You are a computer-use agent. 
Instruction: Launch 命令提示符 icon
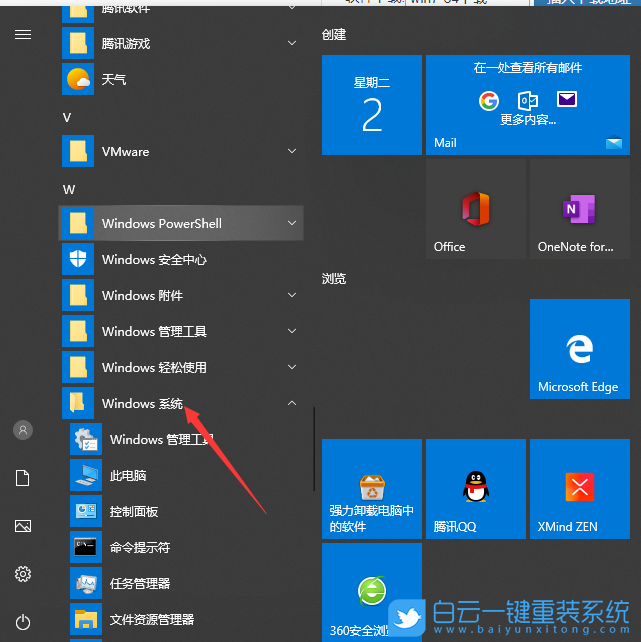click(x=86, y=547)
